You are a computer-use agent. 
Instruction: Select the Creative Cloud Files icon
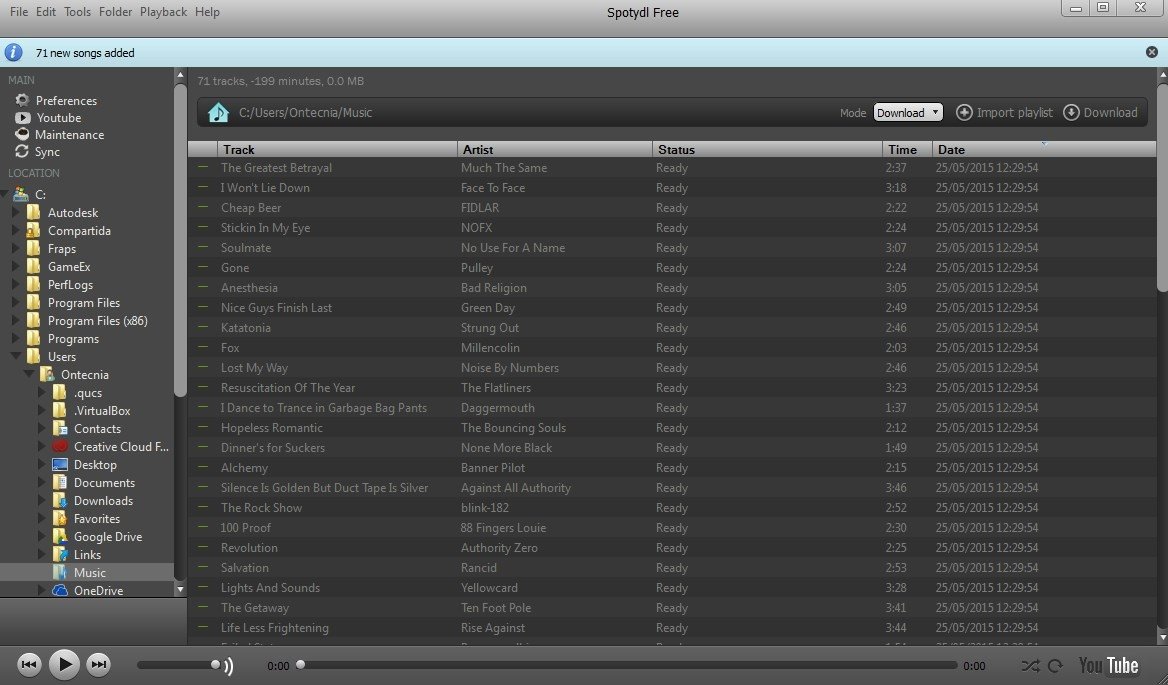[x=60, y=446]
